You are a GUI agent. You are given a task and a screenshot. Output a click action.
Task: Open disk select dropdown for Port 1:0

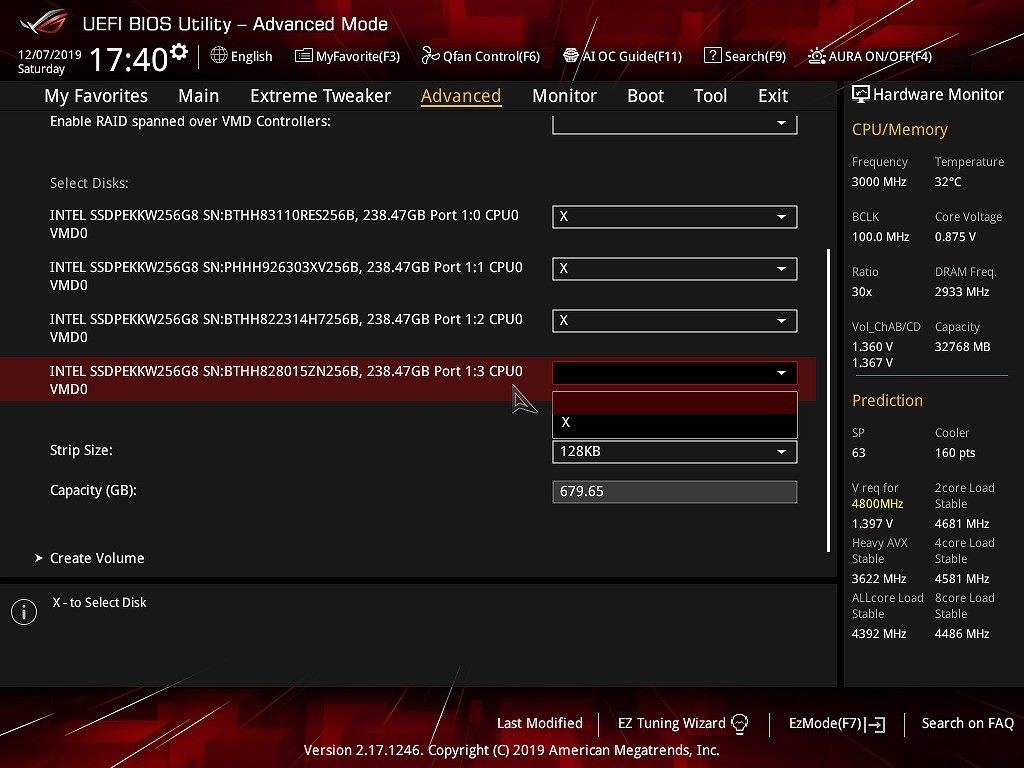coord(674,217)
